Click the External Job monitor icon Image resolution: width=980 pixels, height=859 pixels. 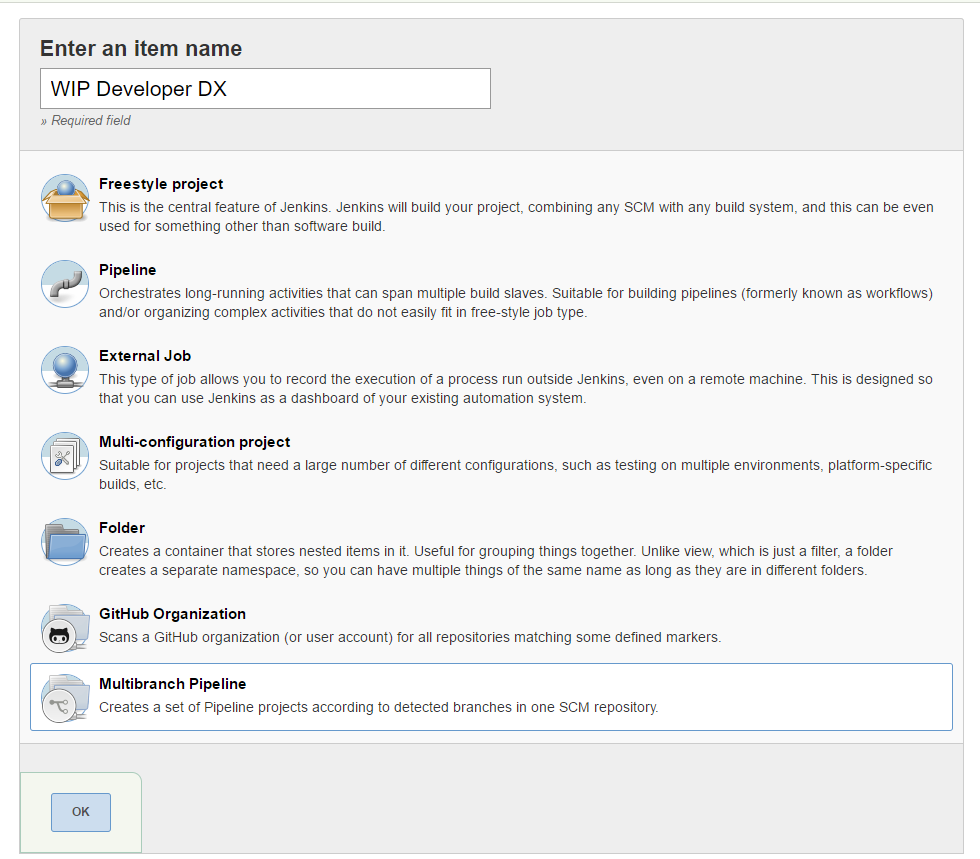(x=65, y=370)
